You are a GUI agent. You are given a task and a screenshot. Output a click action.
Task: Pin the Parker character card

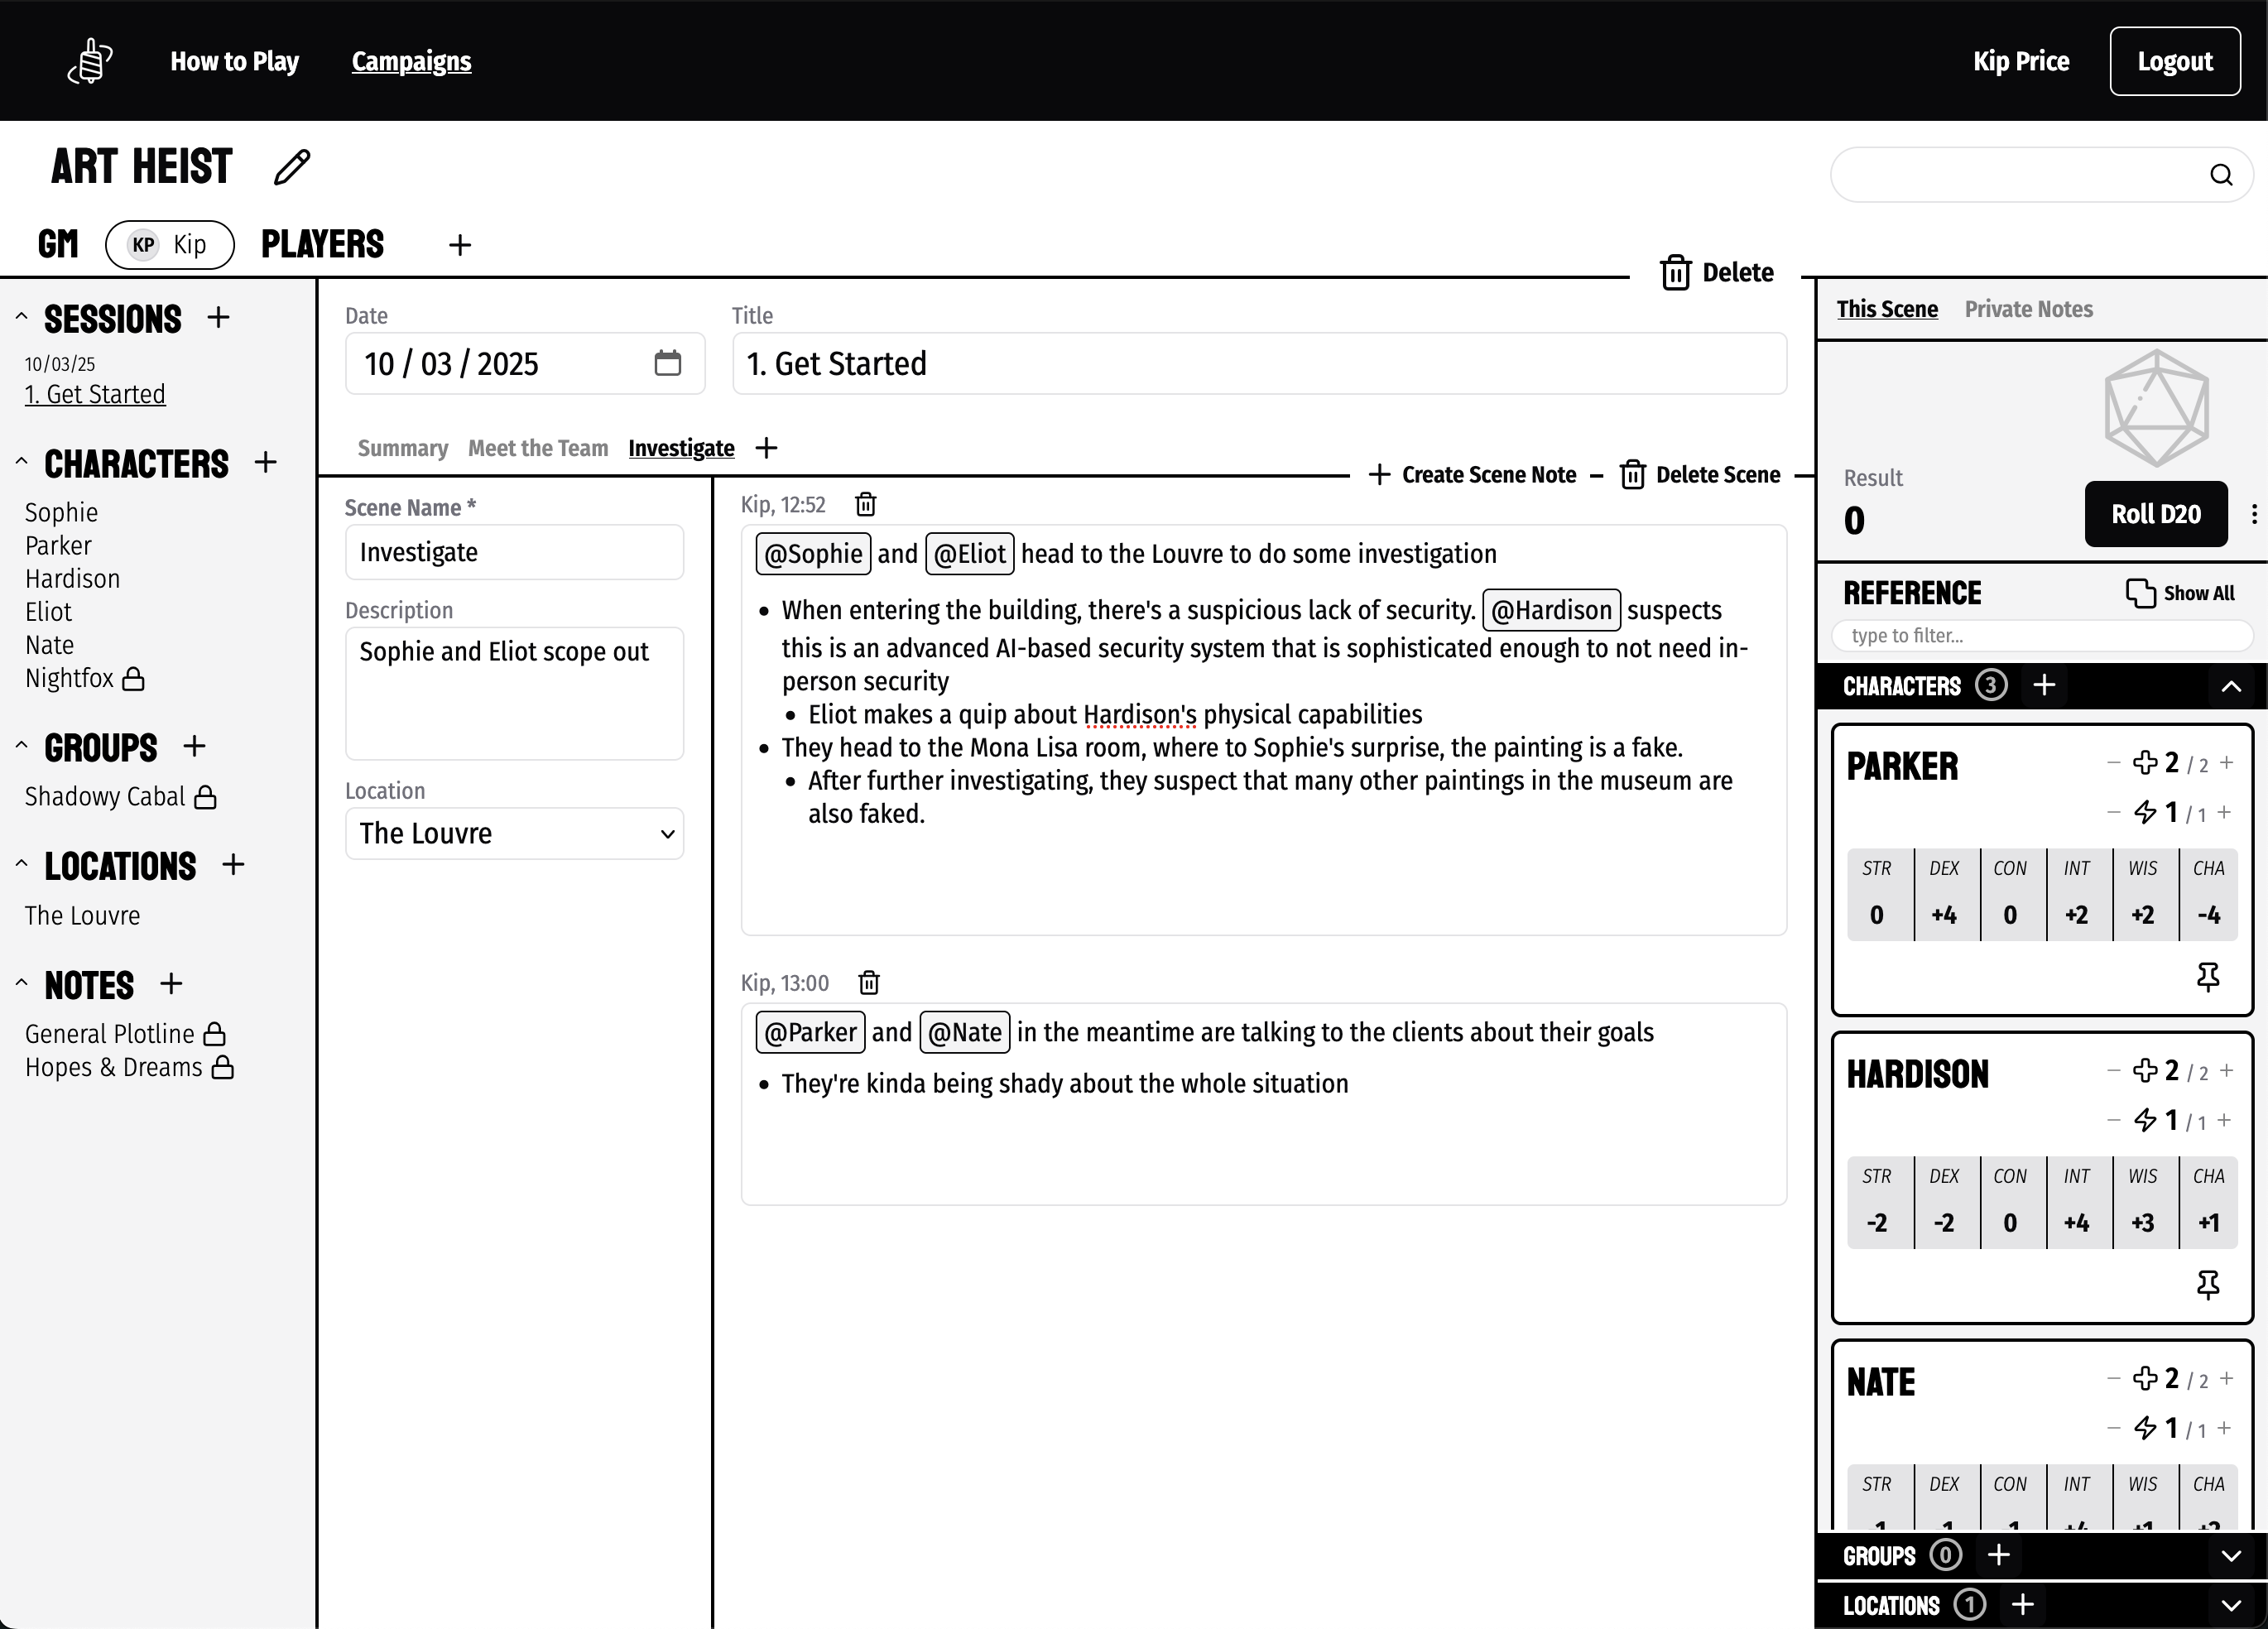(x=2208, y=977)
